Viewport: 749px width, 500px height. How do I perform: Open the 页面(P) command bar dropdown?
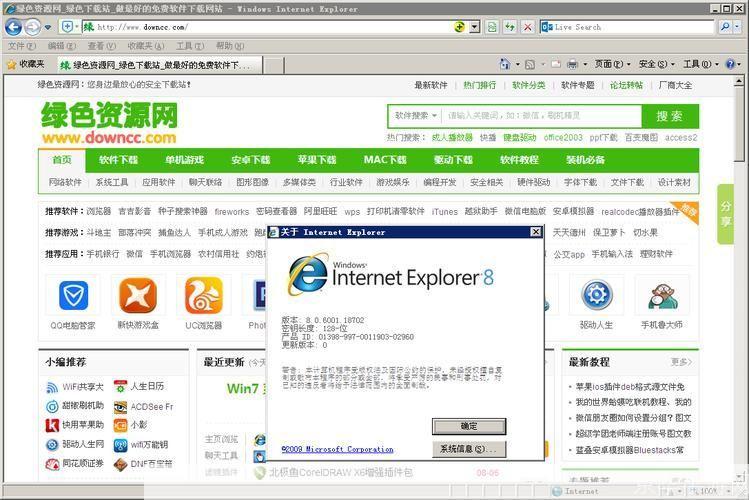coord(612,64)
